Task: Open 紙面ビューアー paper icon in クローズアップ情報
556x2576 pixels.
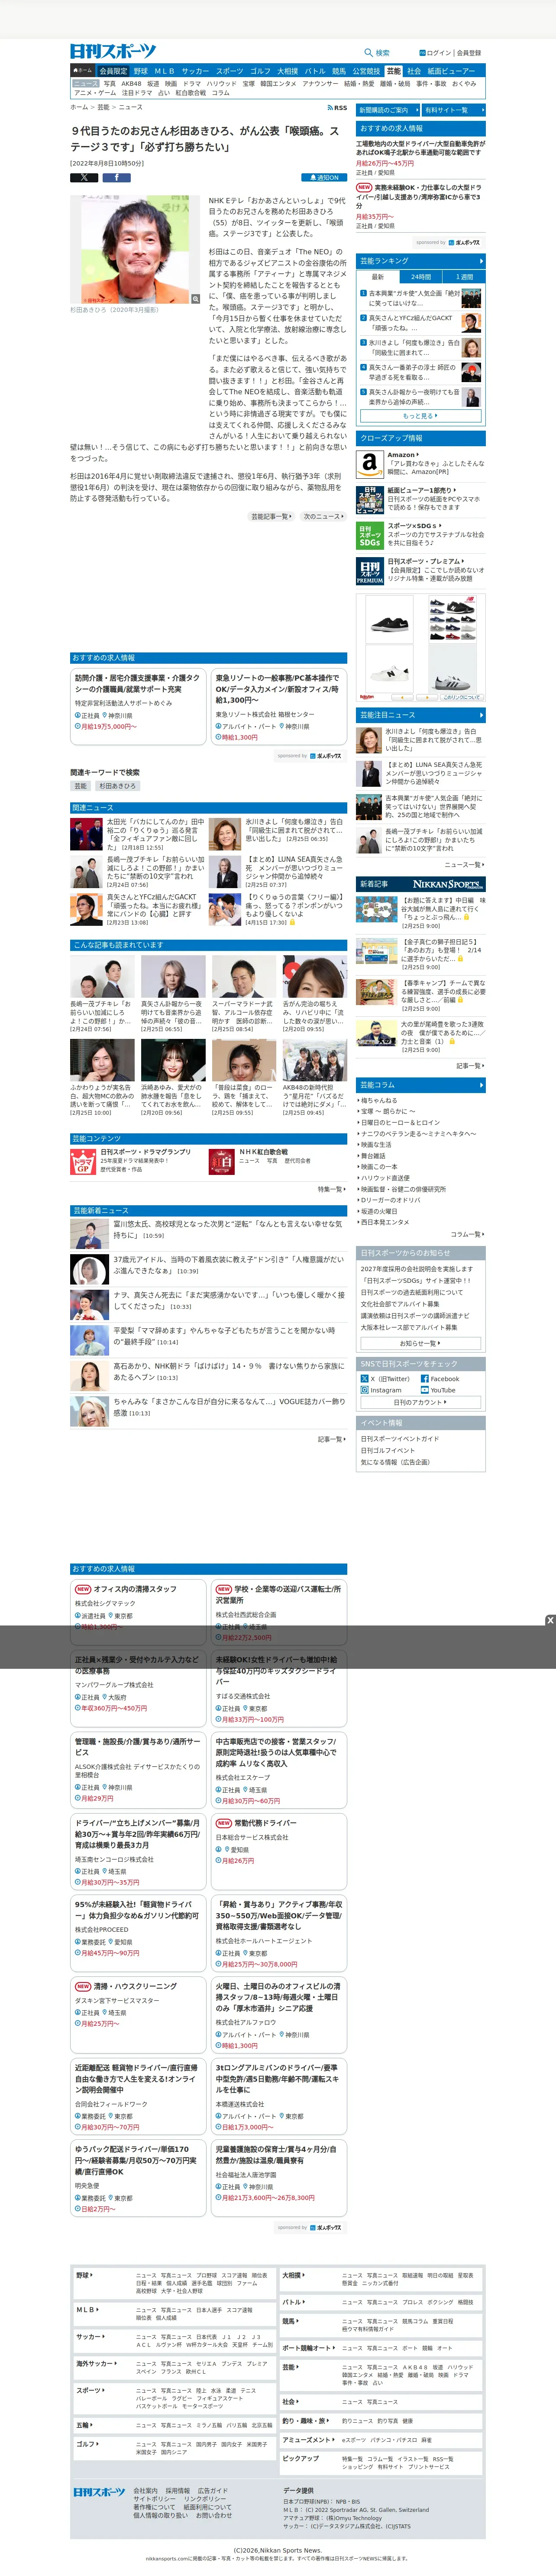Action: pos(370,499)
